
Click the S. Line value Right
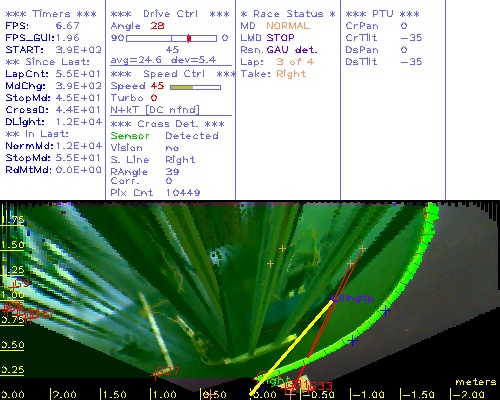point(180,160)
